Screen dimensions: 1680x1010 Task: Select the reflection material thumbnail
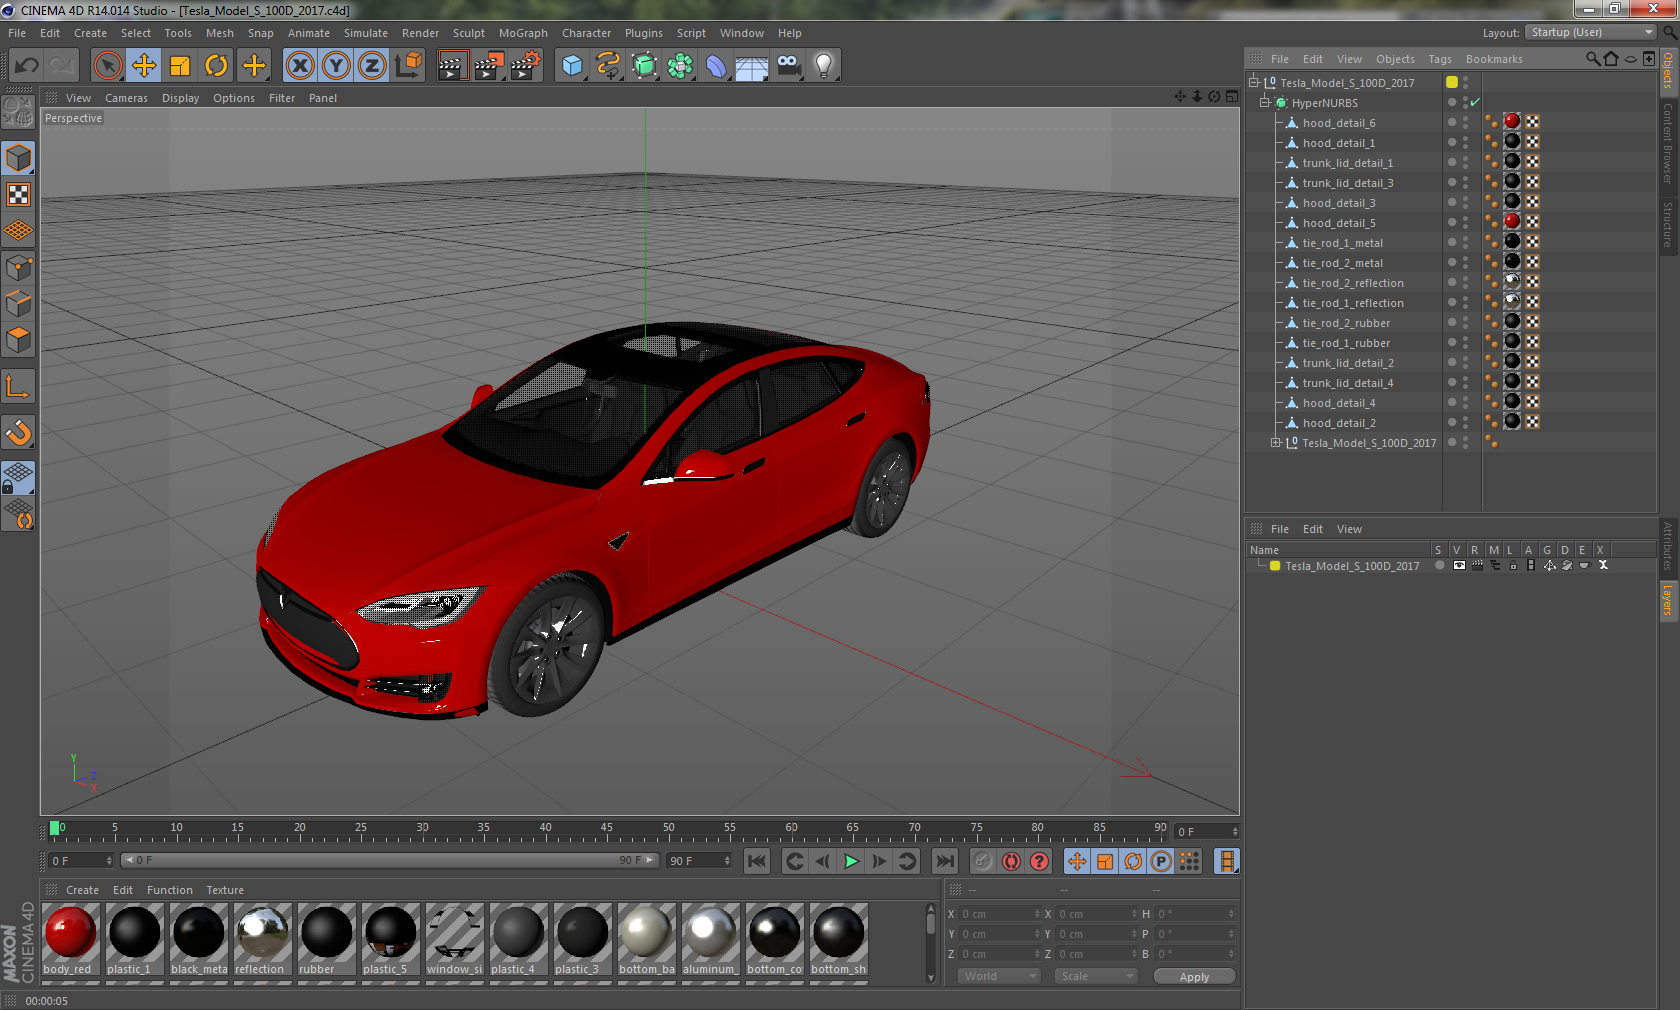pos(263,940)
